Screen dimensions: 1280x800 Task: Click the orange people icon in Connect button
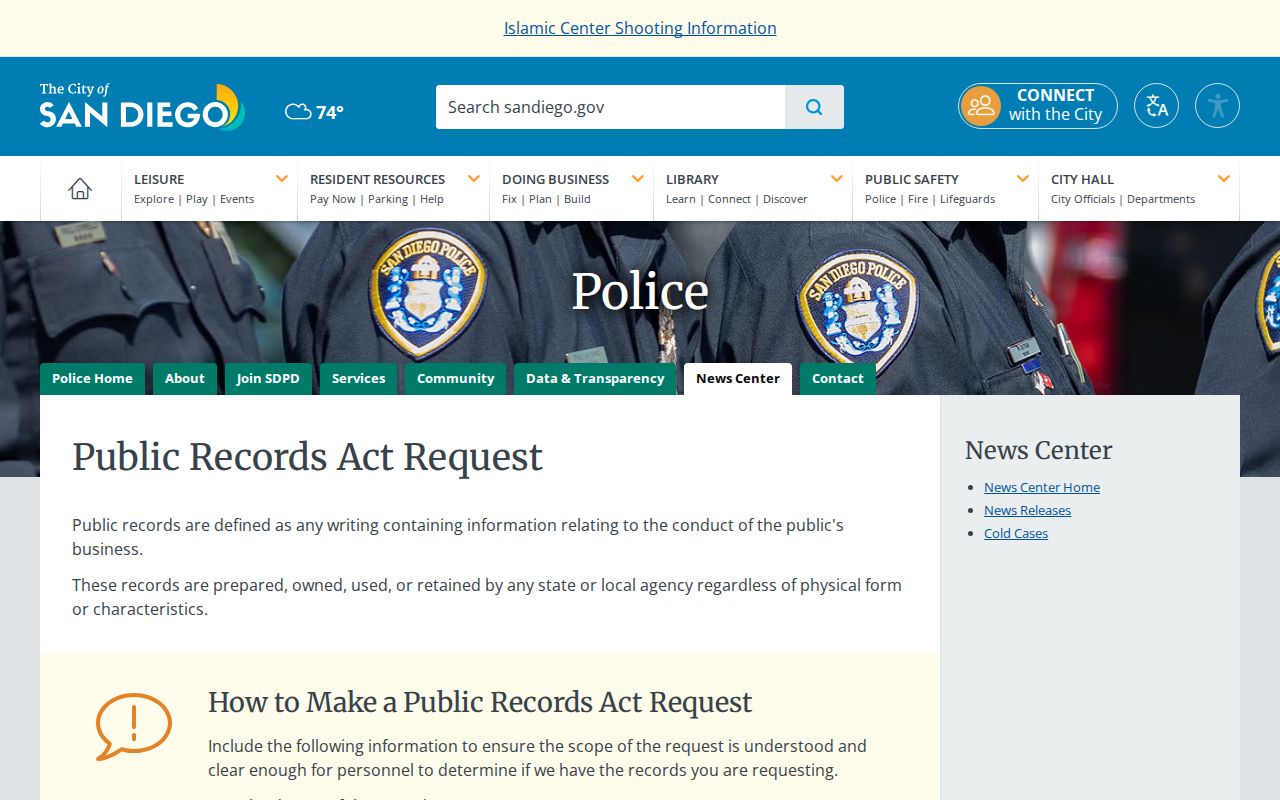[980, 106]
